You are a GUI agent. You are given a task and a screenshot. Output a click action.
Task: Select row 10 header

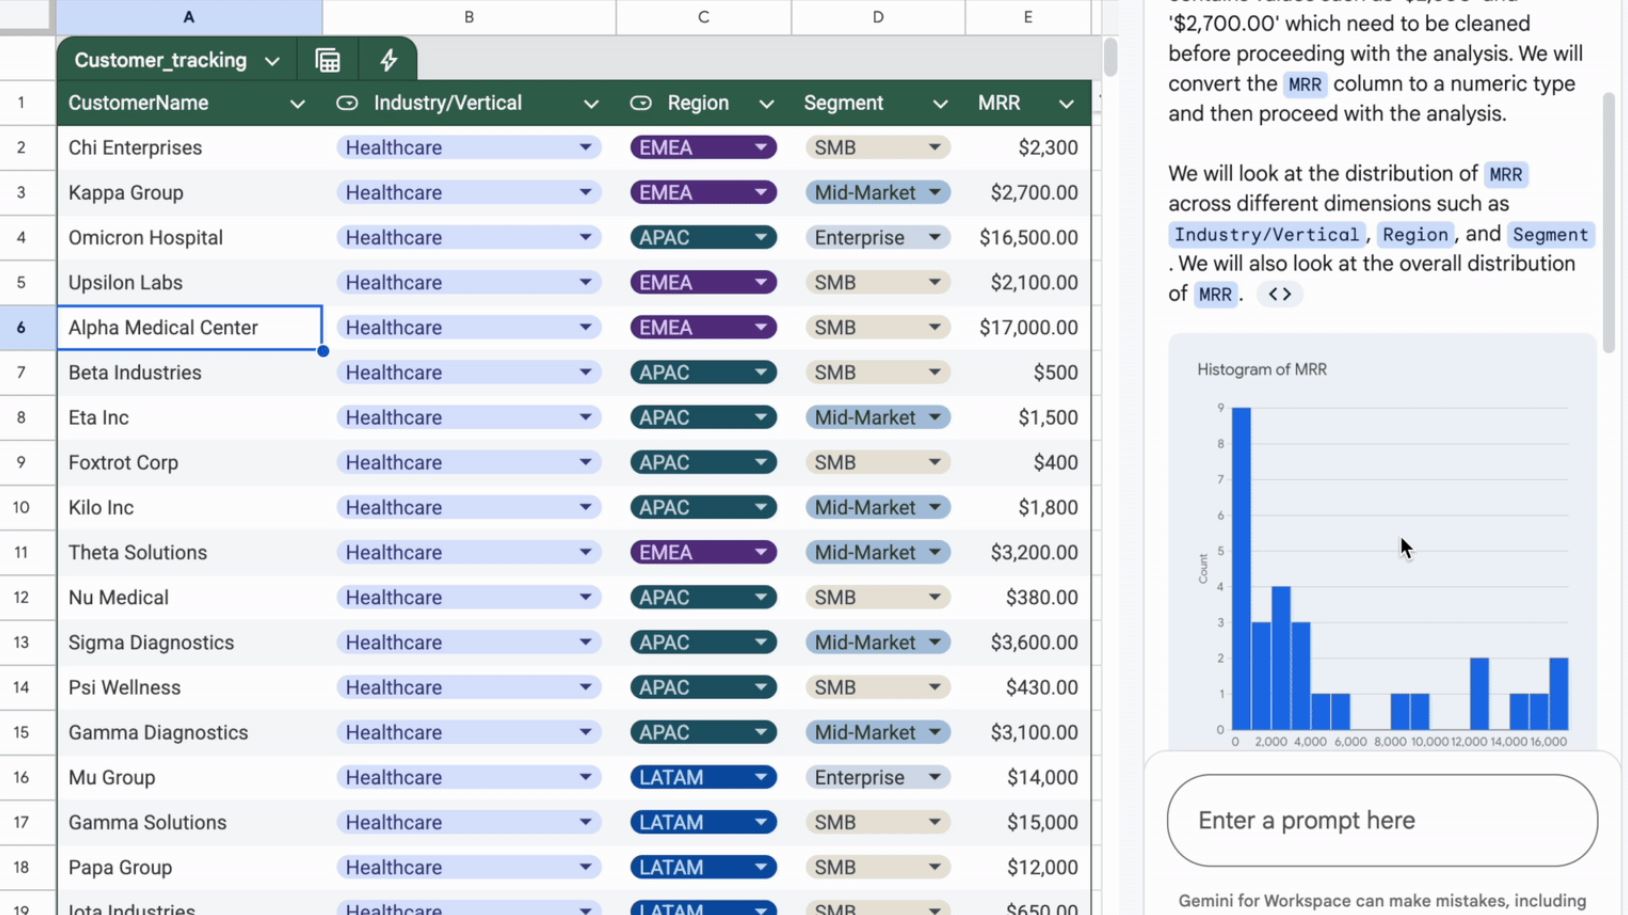point(21,508)
